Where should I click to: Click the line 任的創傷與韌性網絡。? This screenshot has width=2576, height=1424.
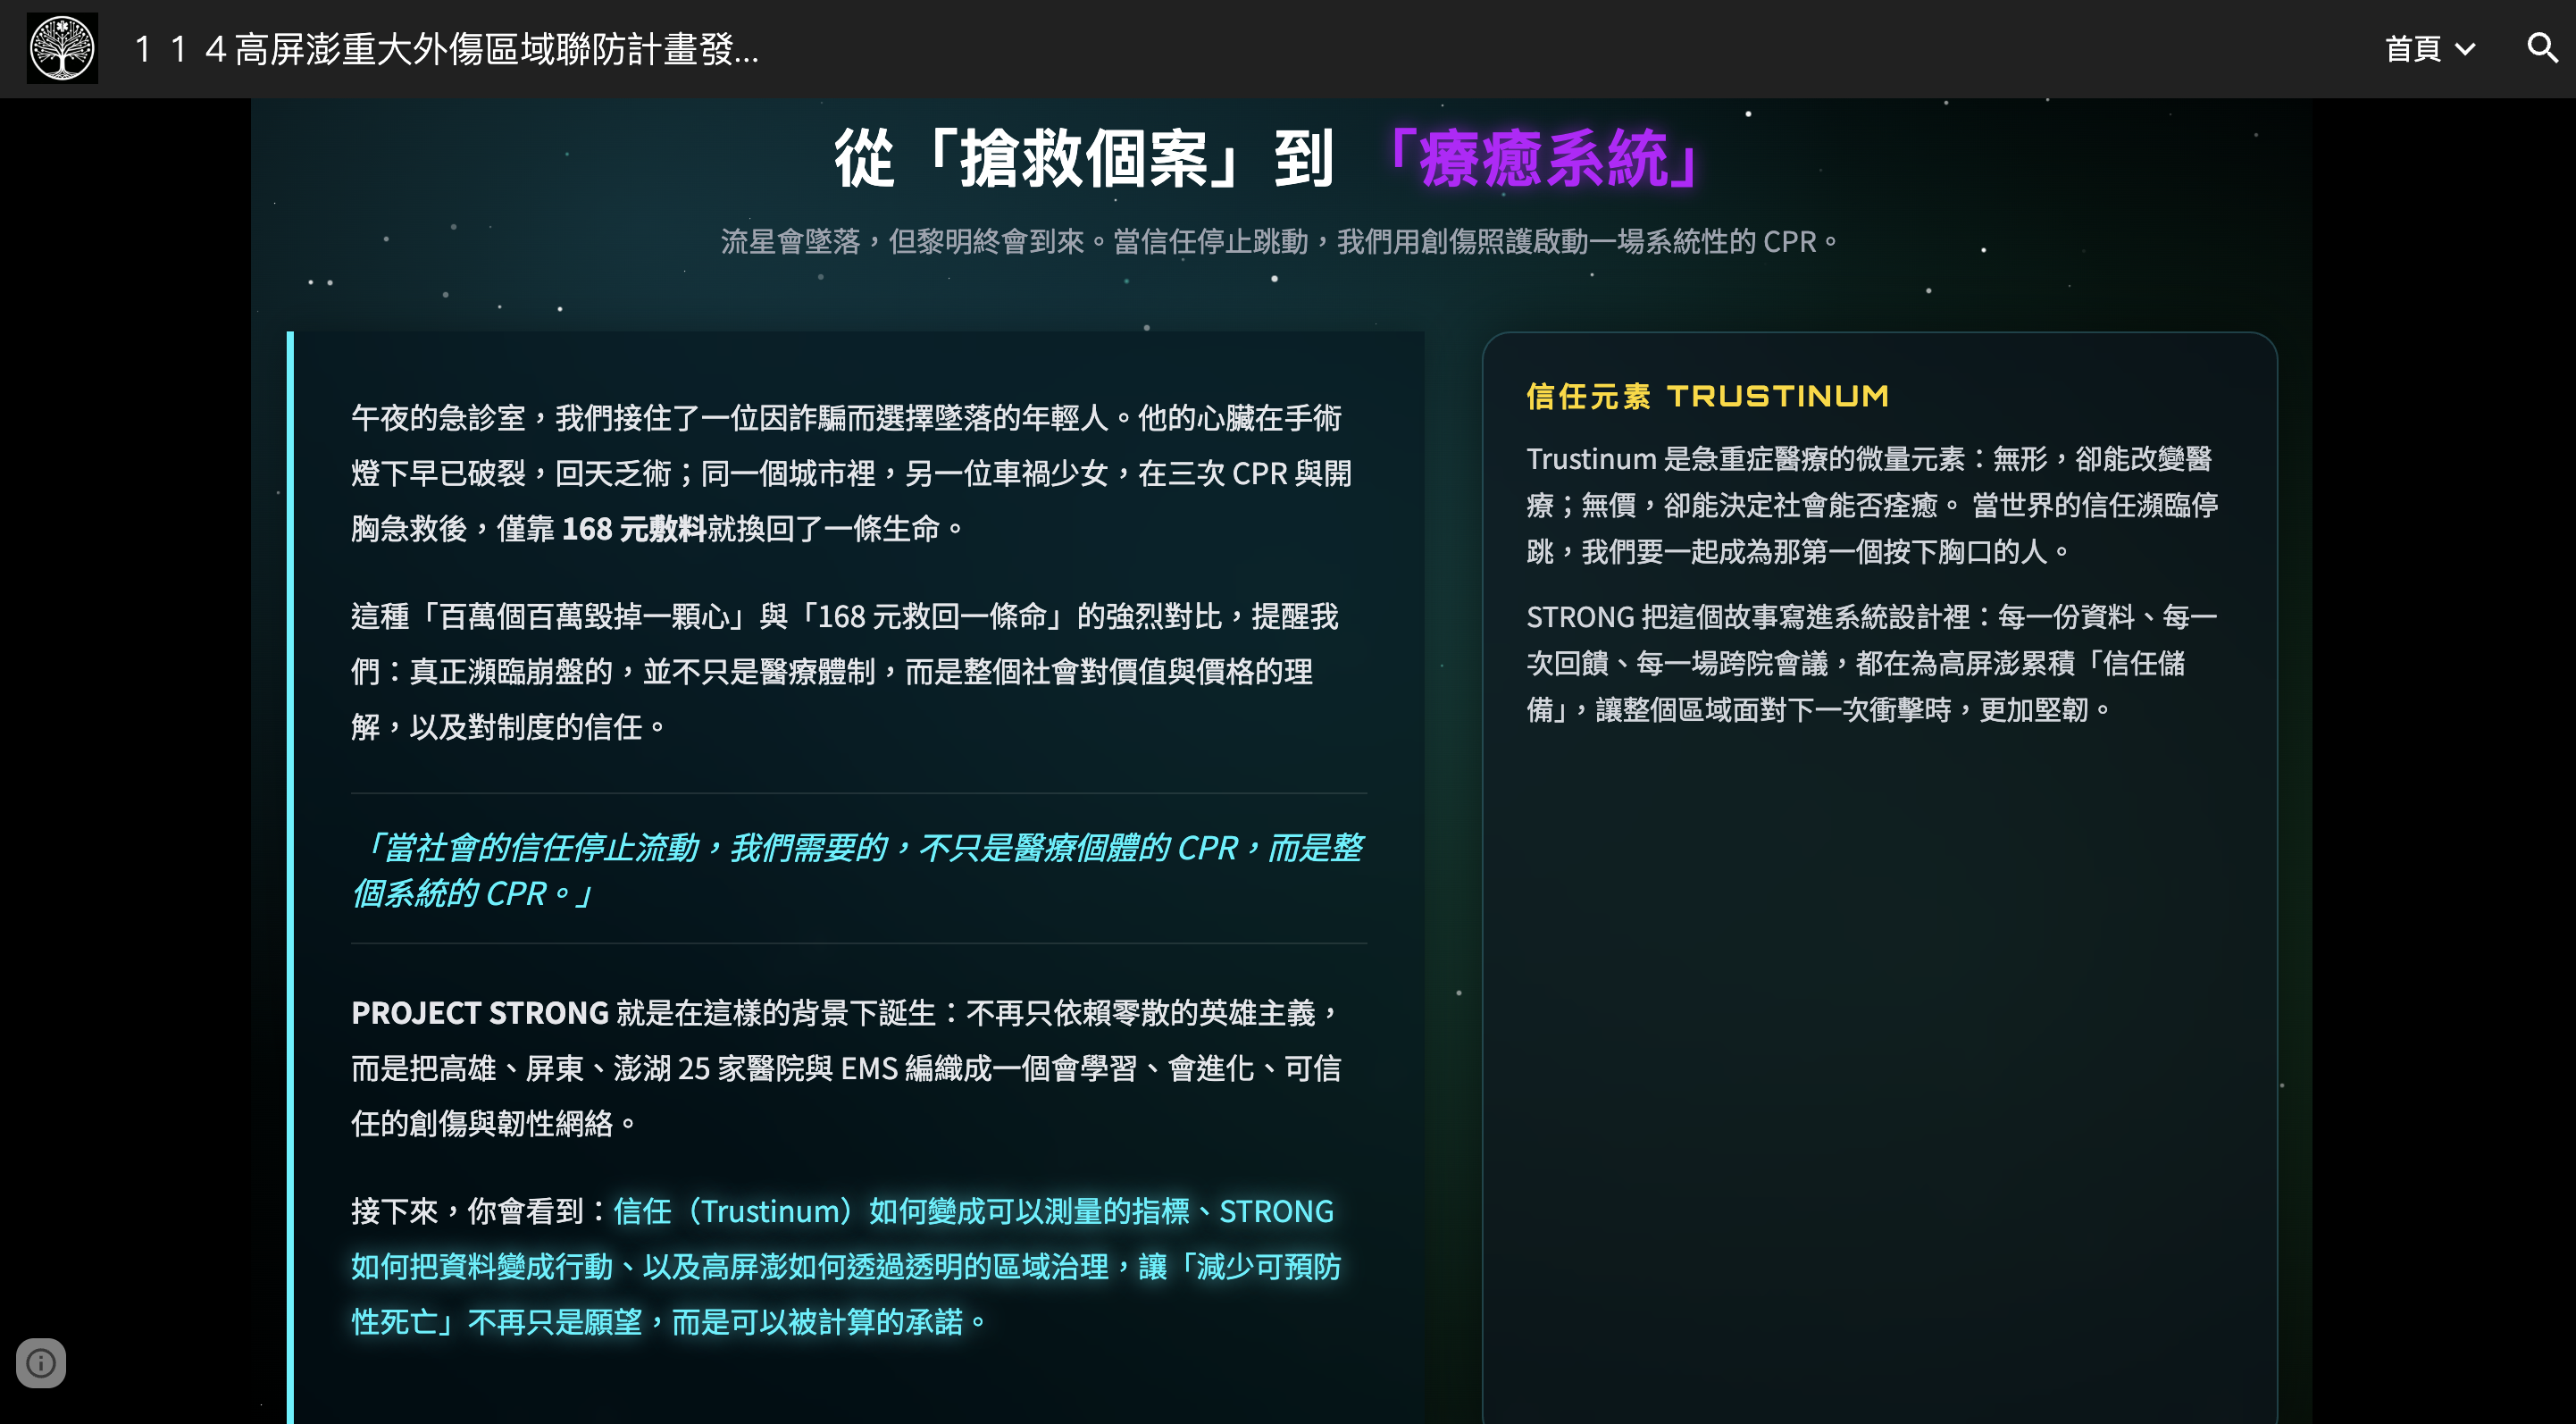click(495, 1123)
